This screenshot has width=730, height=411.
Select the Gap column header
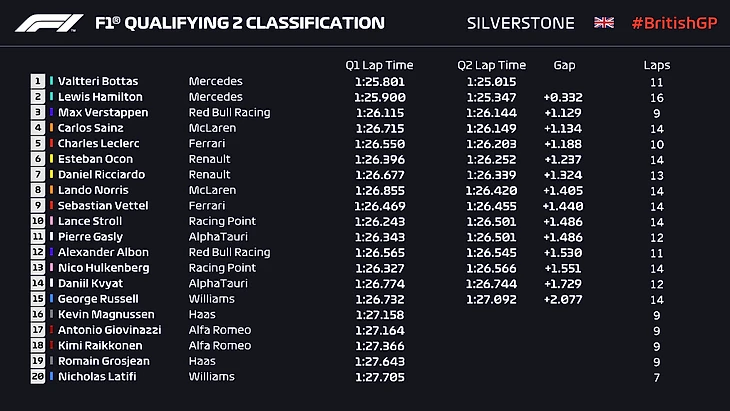click(564, 65)
